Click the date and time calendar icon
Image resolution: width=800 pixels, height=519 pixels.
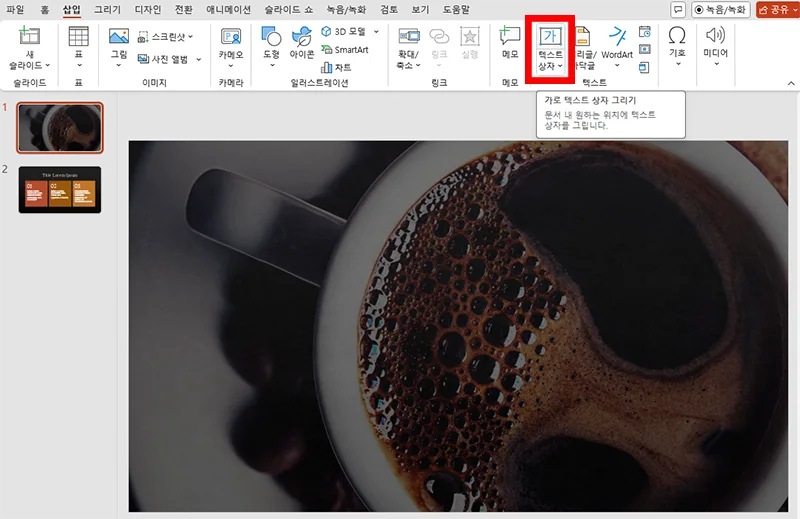(645, 32)
